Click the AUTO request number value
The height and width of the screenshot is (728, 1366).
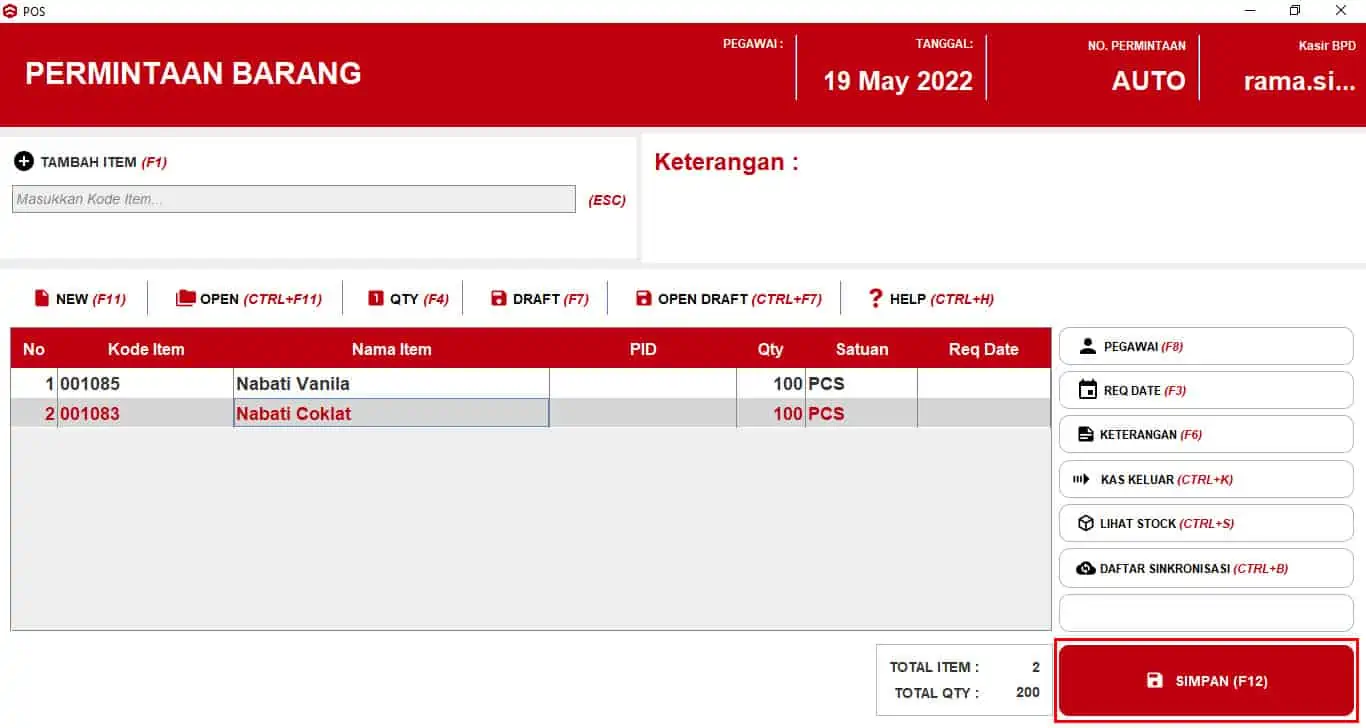point(1148,81)
